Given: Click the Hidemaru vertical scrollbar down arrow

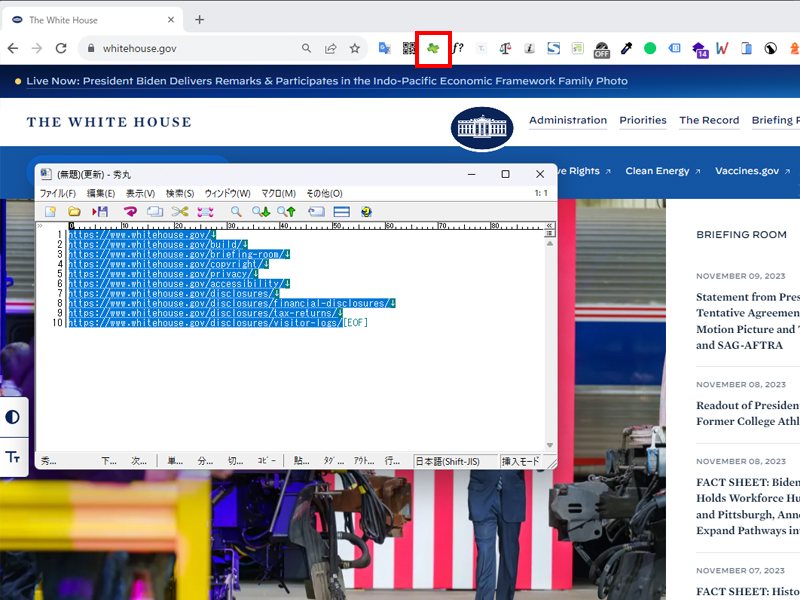Looking at the screenshot, I should tap(549, 445).
